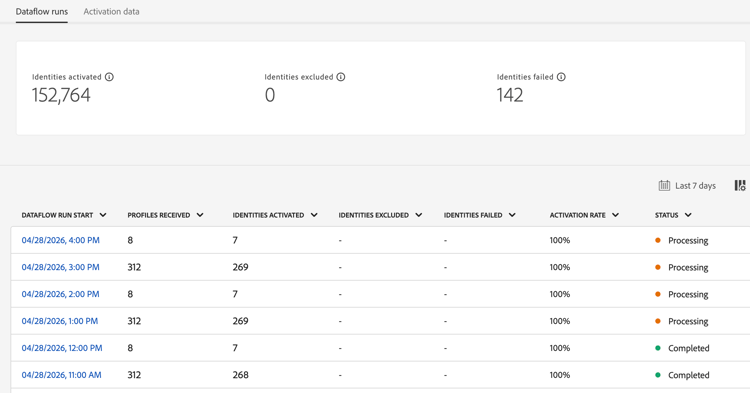Click 268 identities activated in 11:00 AM row

241,375
